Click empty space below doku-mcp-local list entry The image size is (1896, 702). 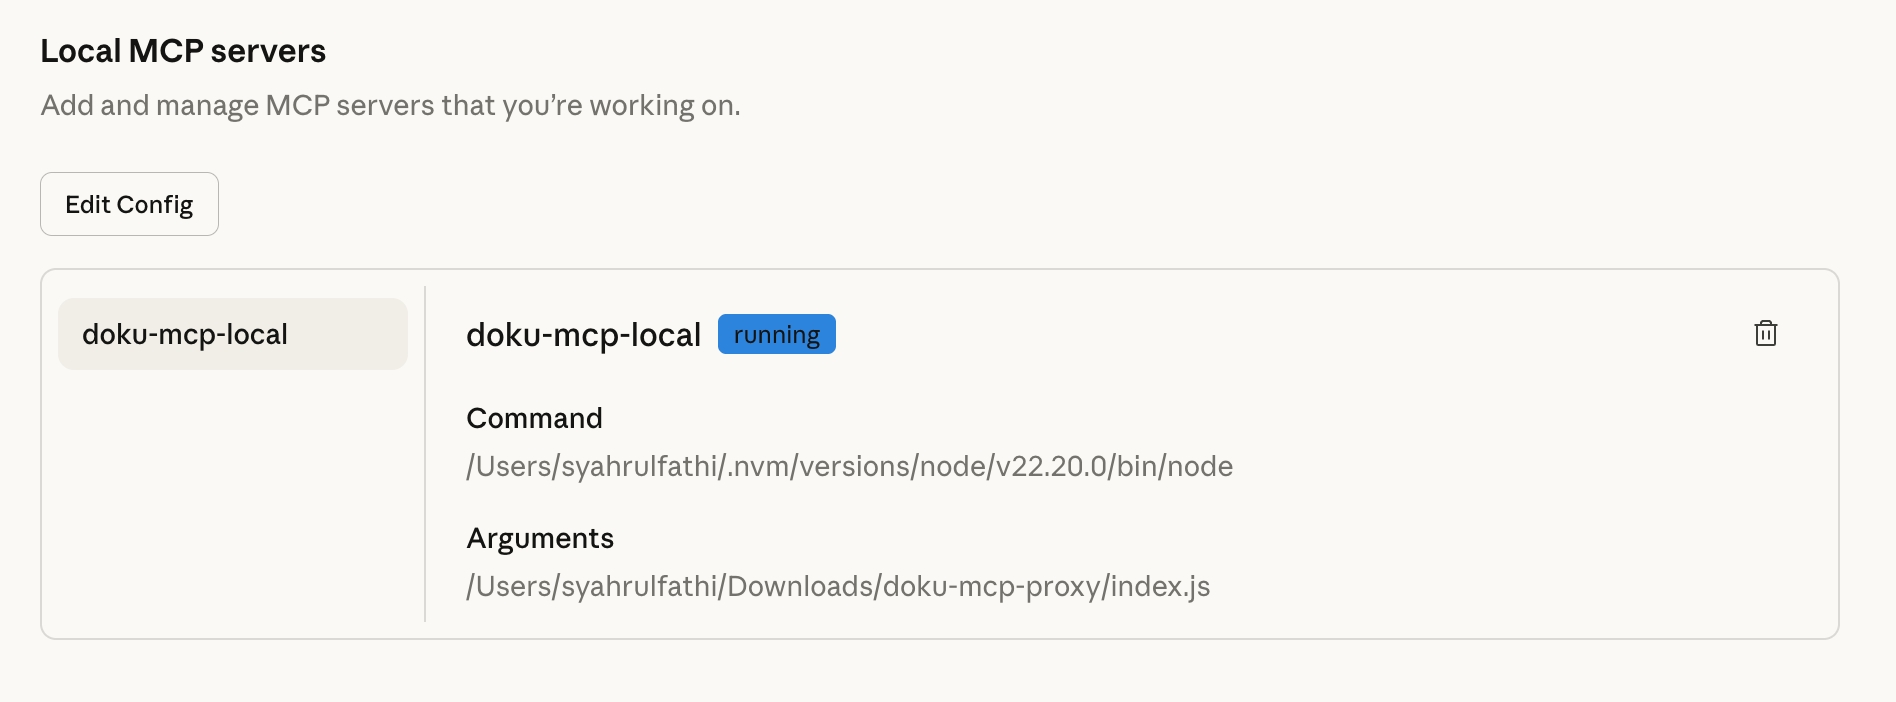tap(232, 500)
